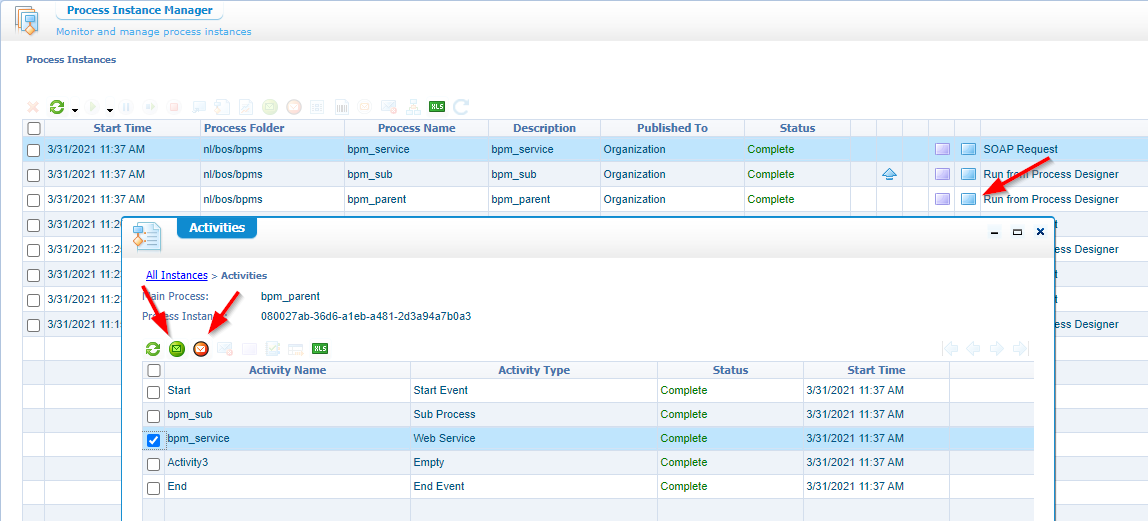Tick the select-all checkbox in Process Instances header
The height and width of the screenshot is (521, 1148).
pyautogui.click(x=34, y=128)
